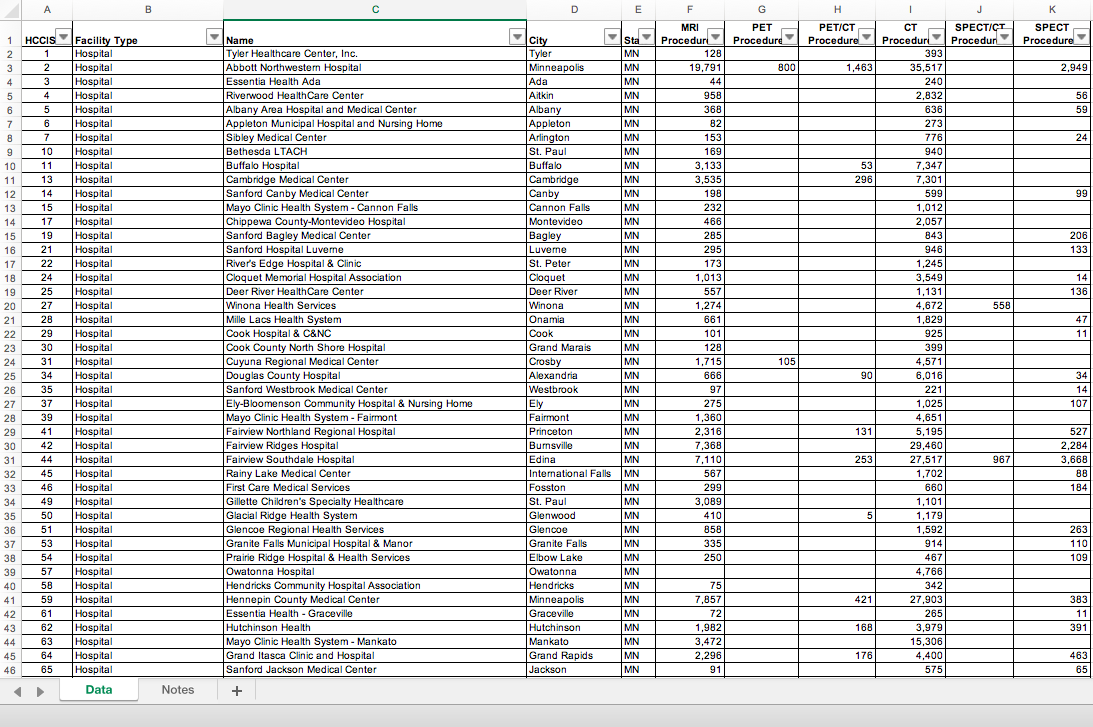Viewport: 1093px width, 727px height.
Task: Click cell Fairview Southdale Hospital
Action: (375, 459)
